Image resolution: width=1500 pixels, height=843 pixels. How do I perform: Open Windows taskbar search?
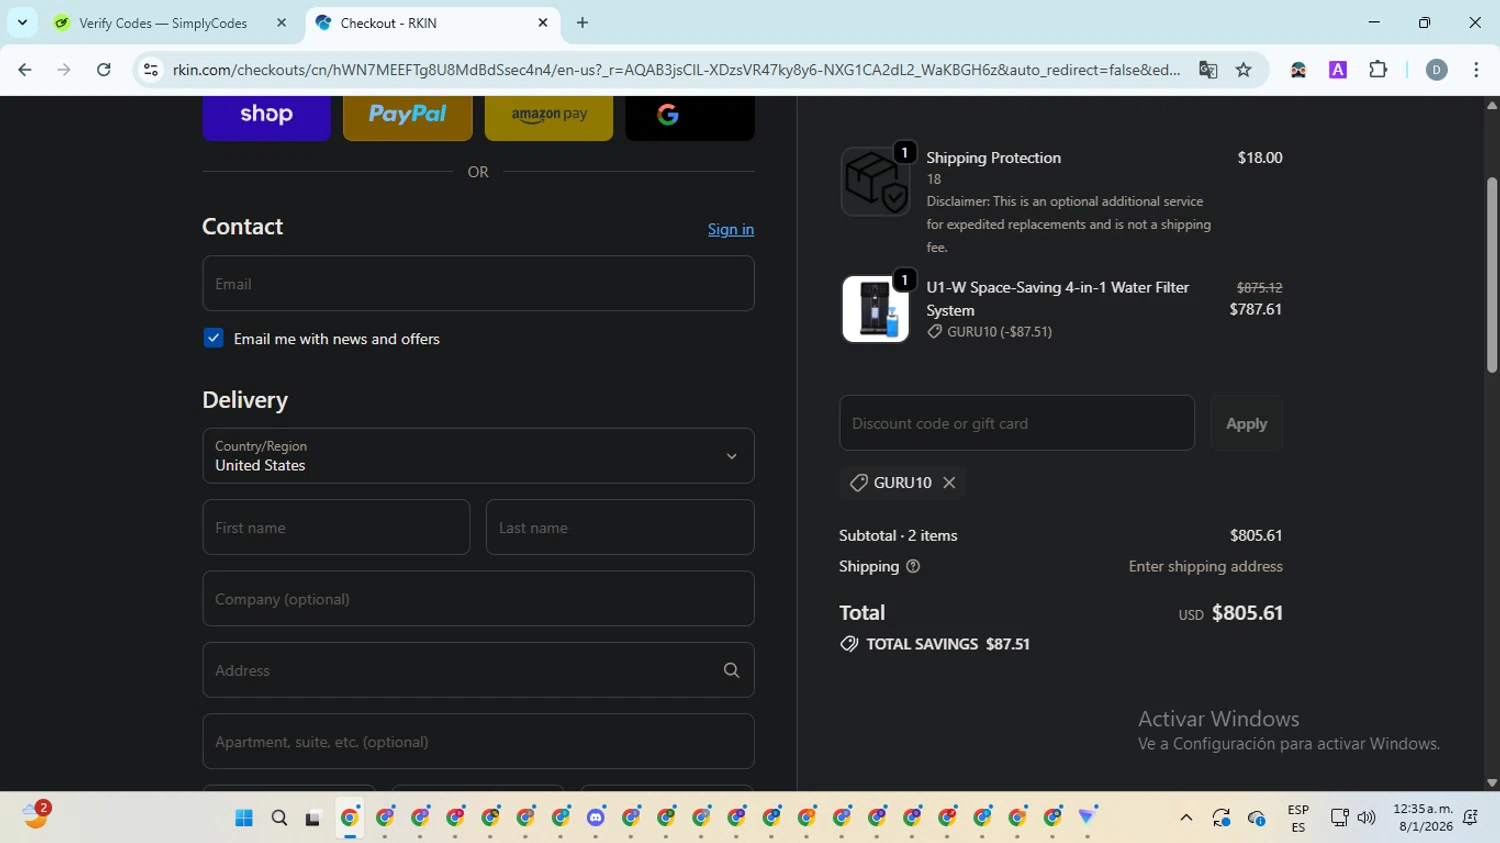pos(279,818)
